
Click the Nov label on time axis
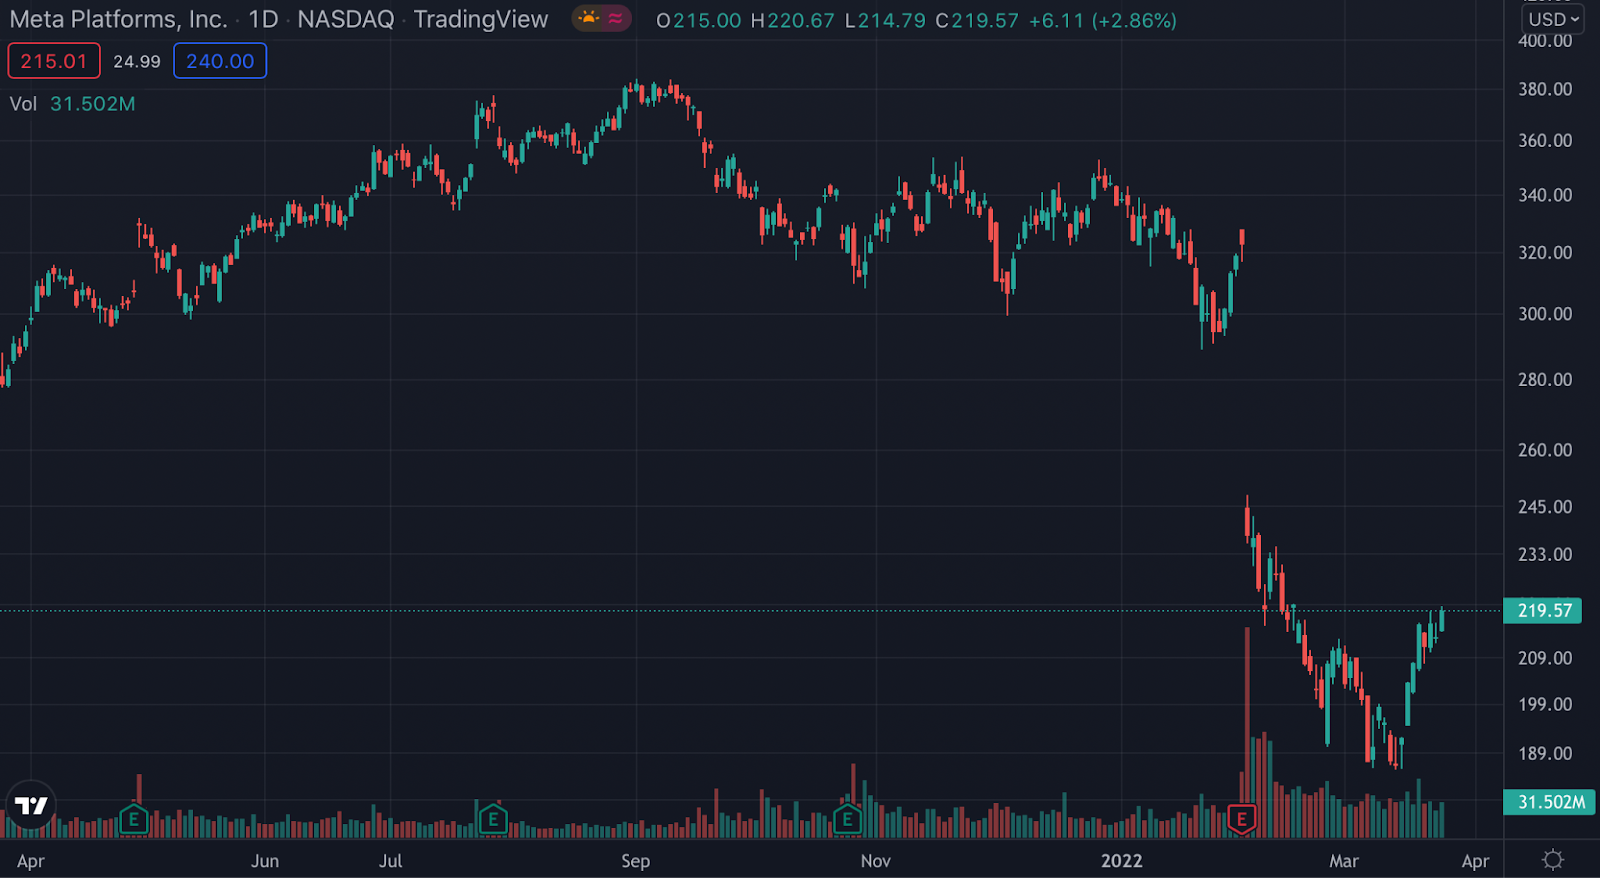point(876,861)
